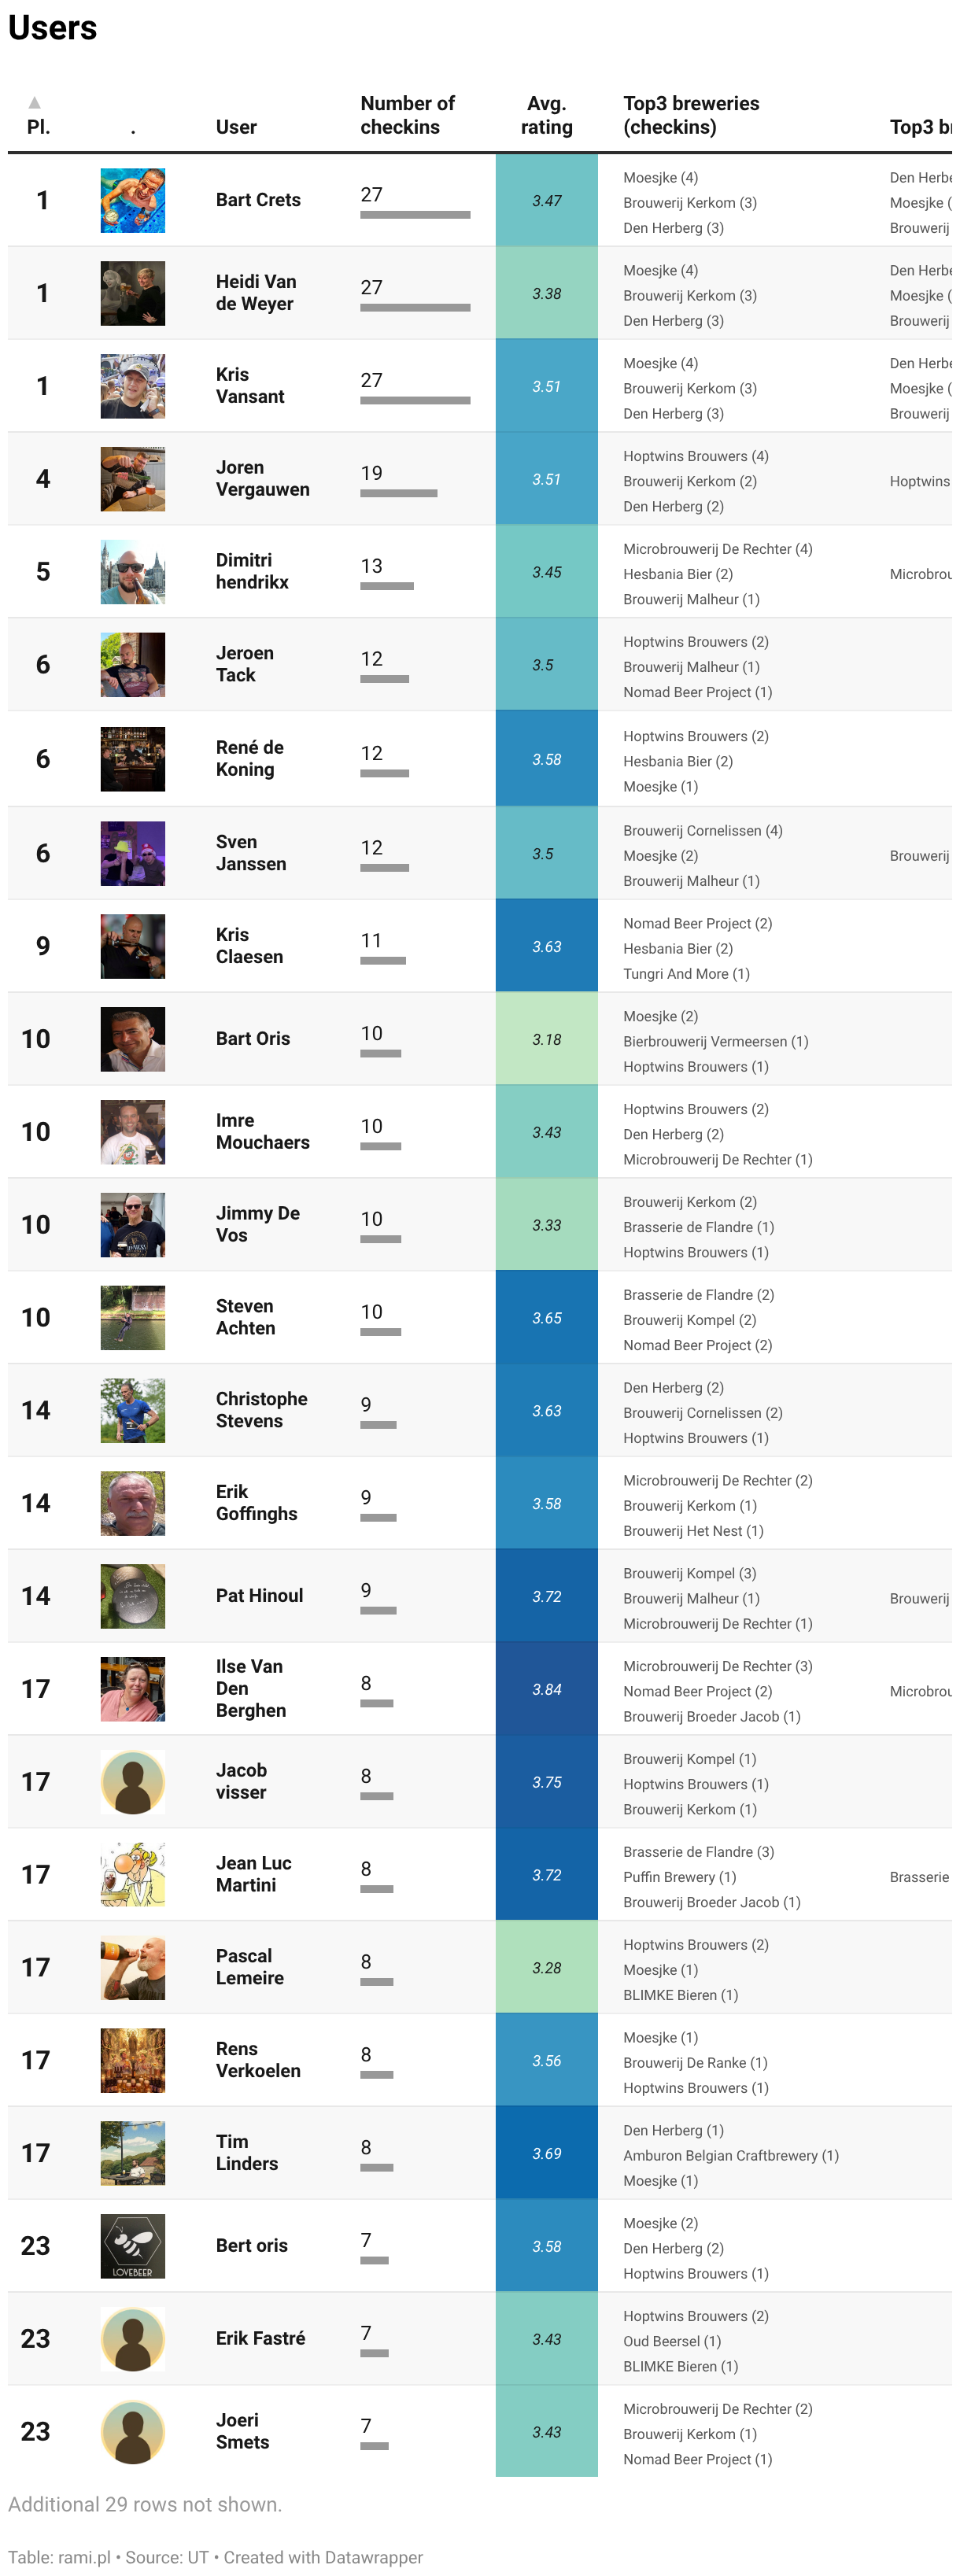Click Joeri Smets' placeholder avatar icon
This screenshot has width=960, height=2576.
133,2431
